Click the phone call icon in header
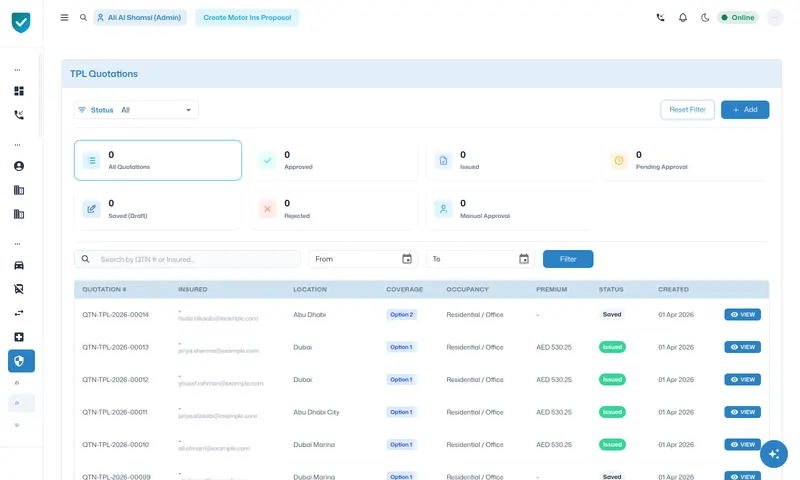Image resolution: width=800 pixels, height=480 pixels. 660,17
